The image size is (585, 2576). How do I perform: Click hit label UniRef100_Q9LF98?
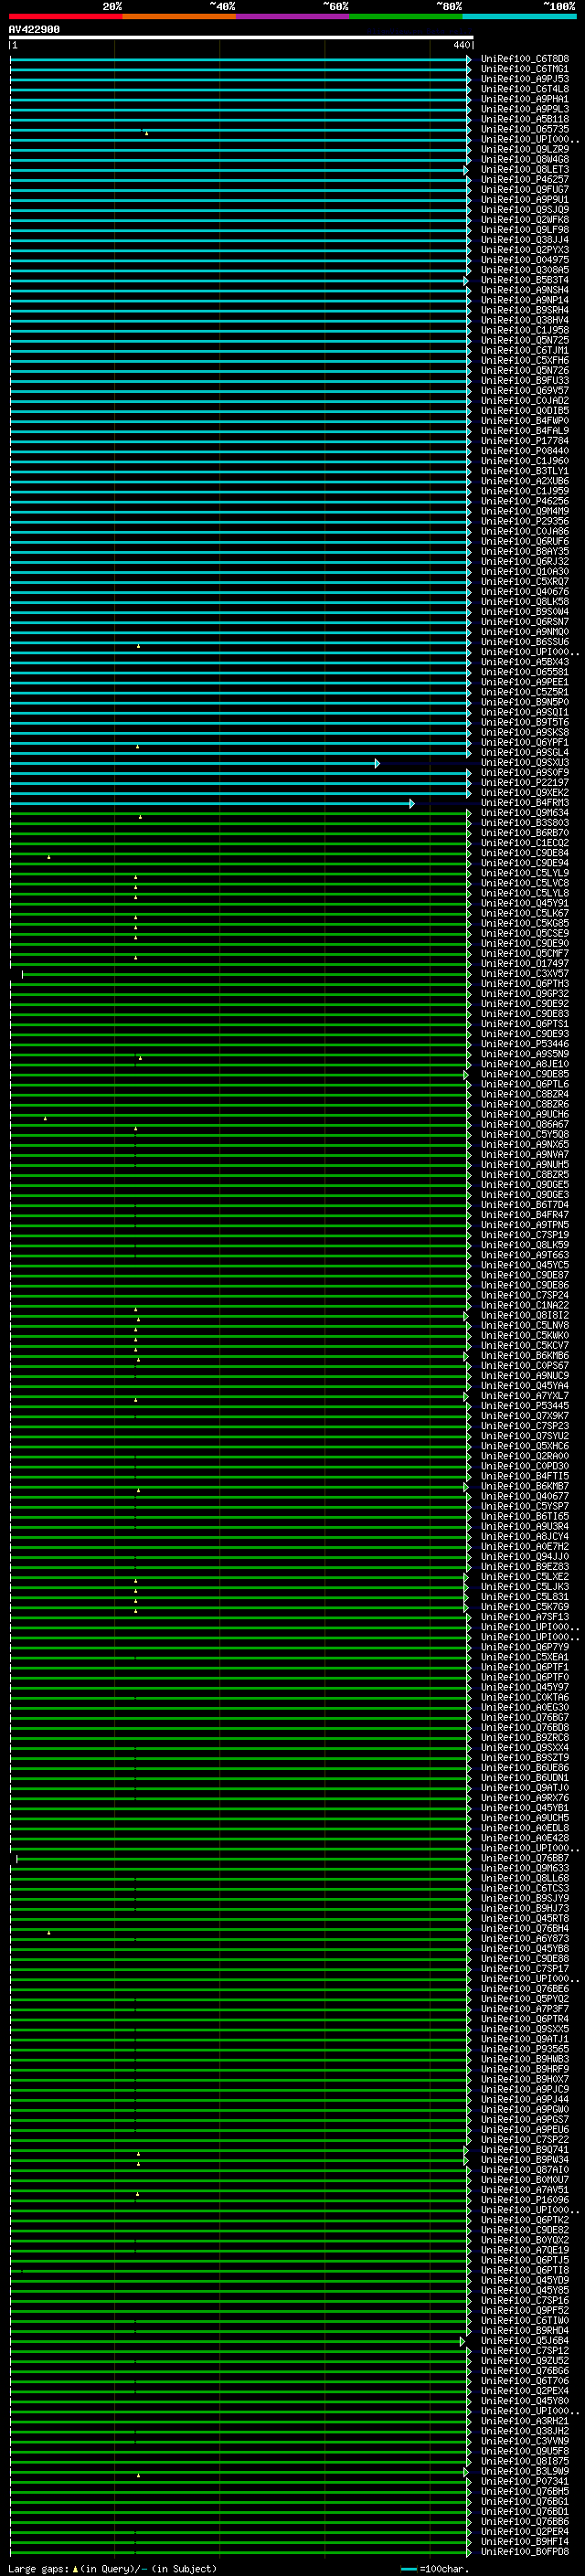[x=525, y=230]
